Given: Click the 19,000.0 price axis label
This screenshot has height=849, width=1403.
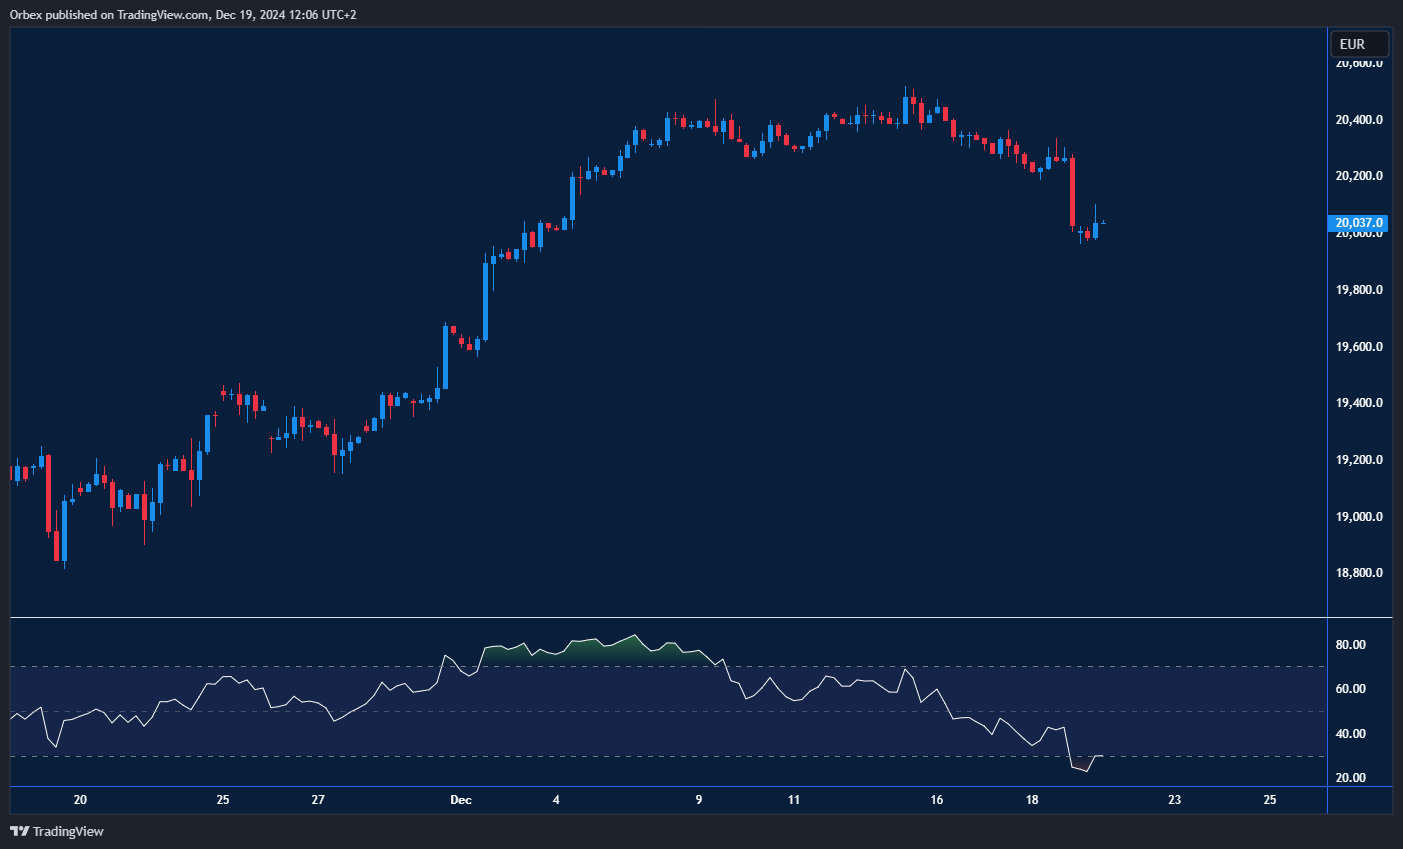Looking at the screenshot, I should [x=1359, y=517].
